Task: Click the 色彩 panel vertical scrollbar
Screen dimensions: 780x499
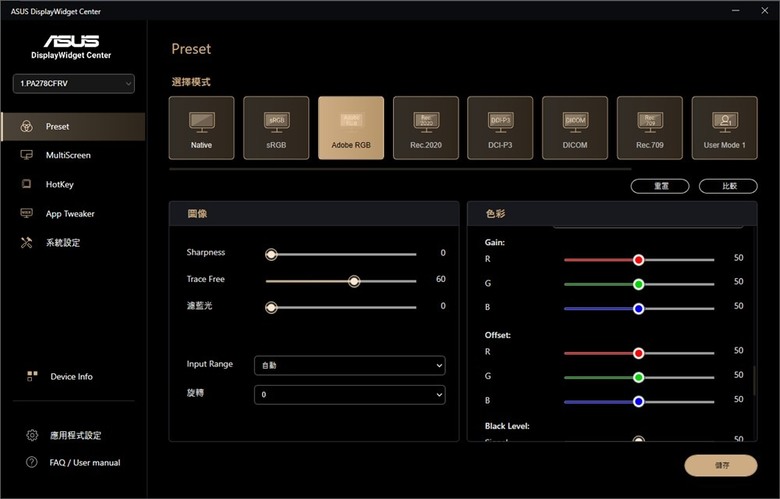Action: click(754, 381)
